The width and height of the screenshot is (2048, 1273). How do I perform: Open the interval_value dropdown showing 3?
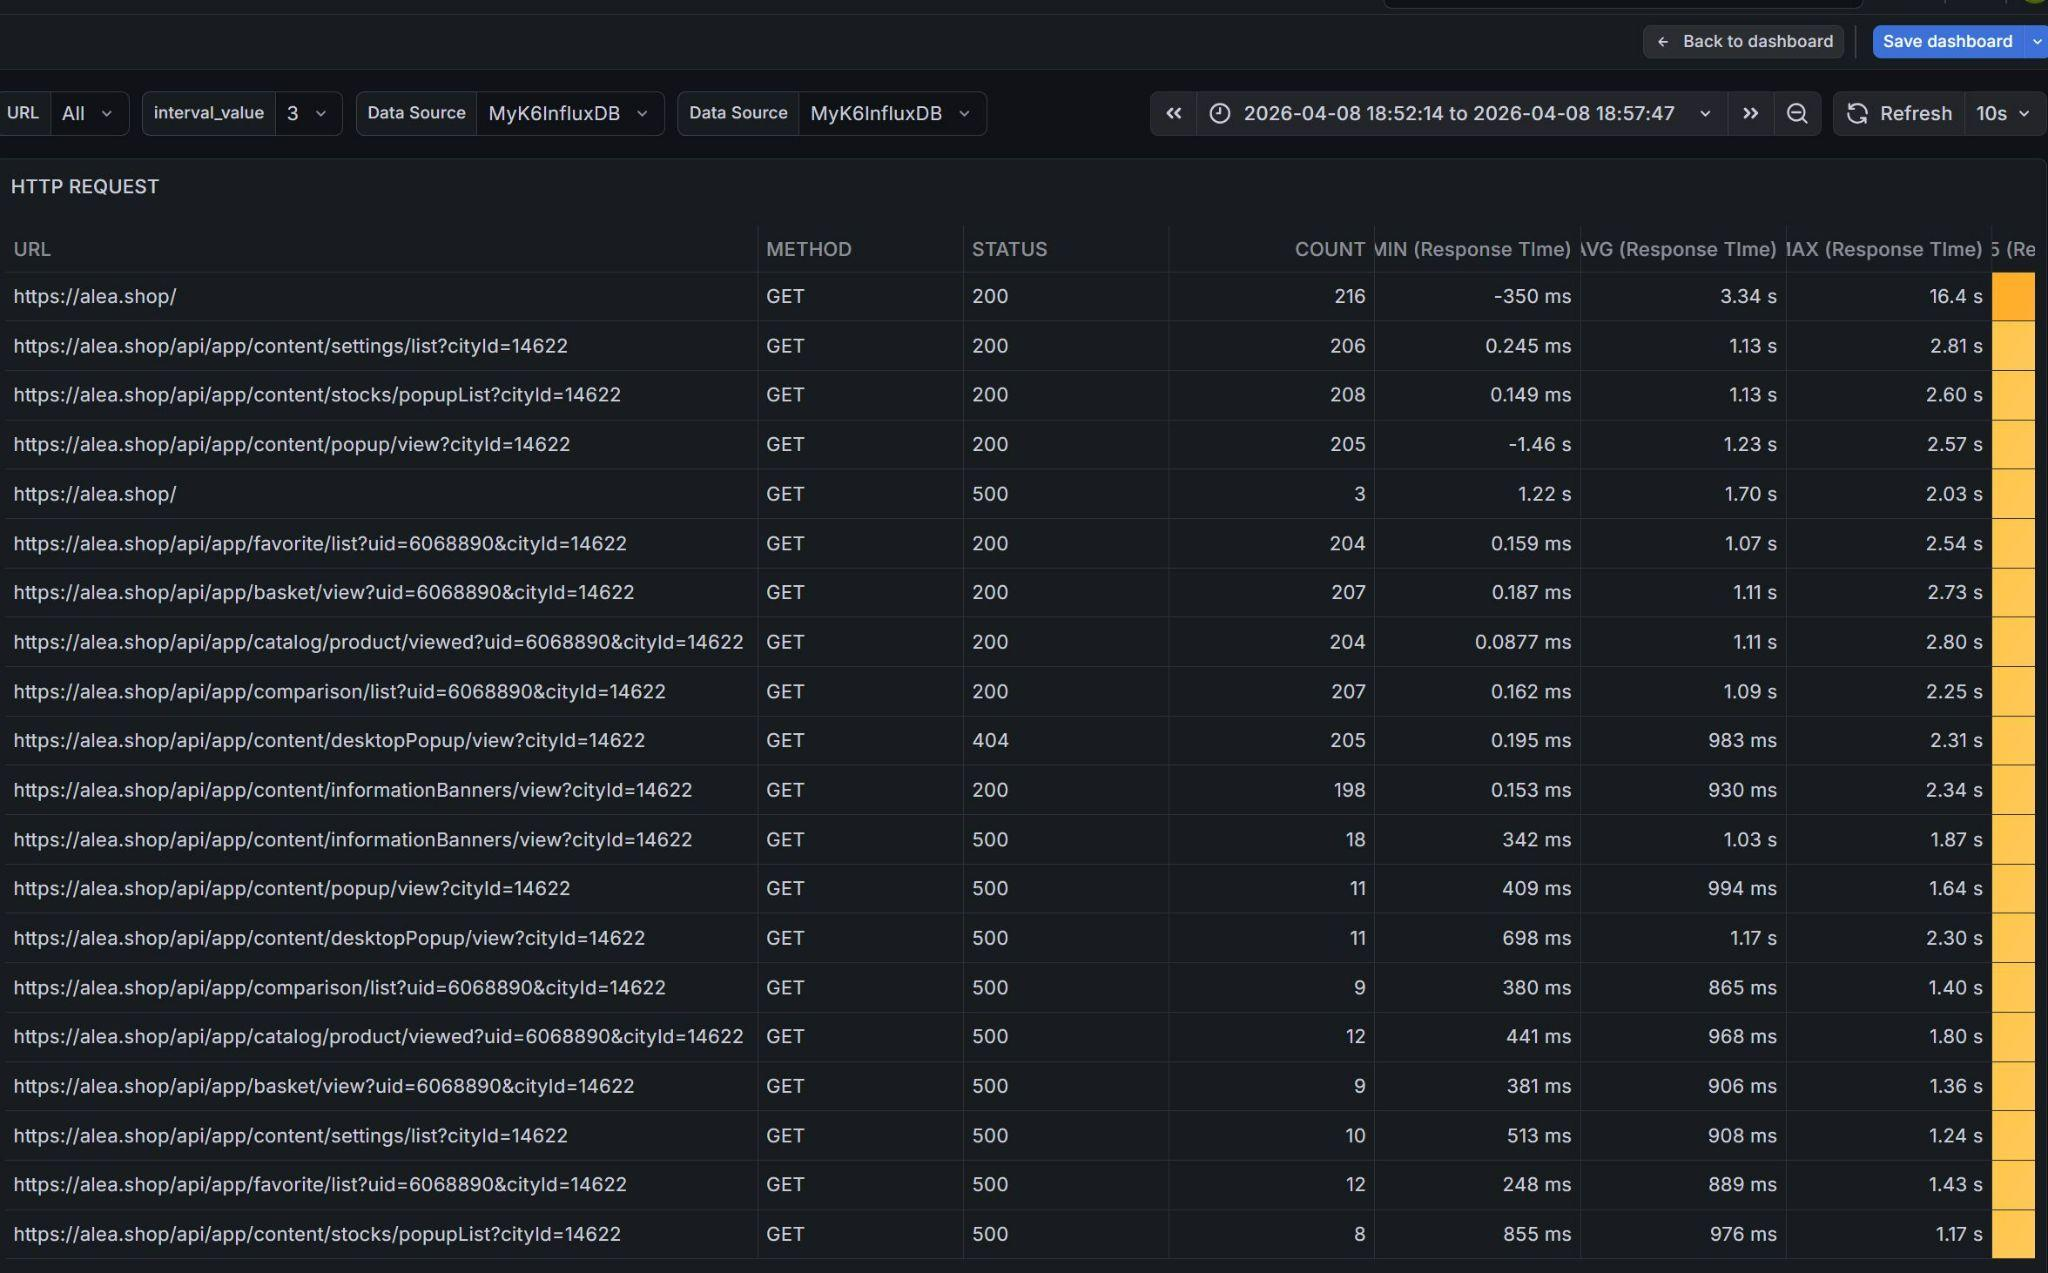pos(307,113)
